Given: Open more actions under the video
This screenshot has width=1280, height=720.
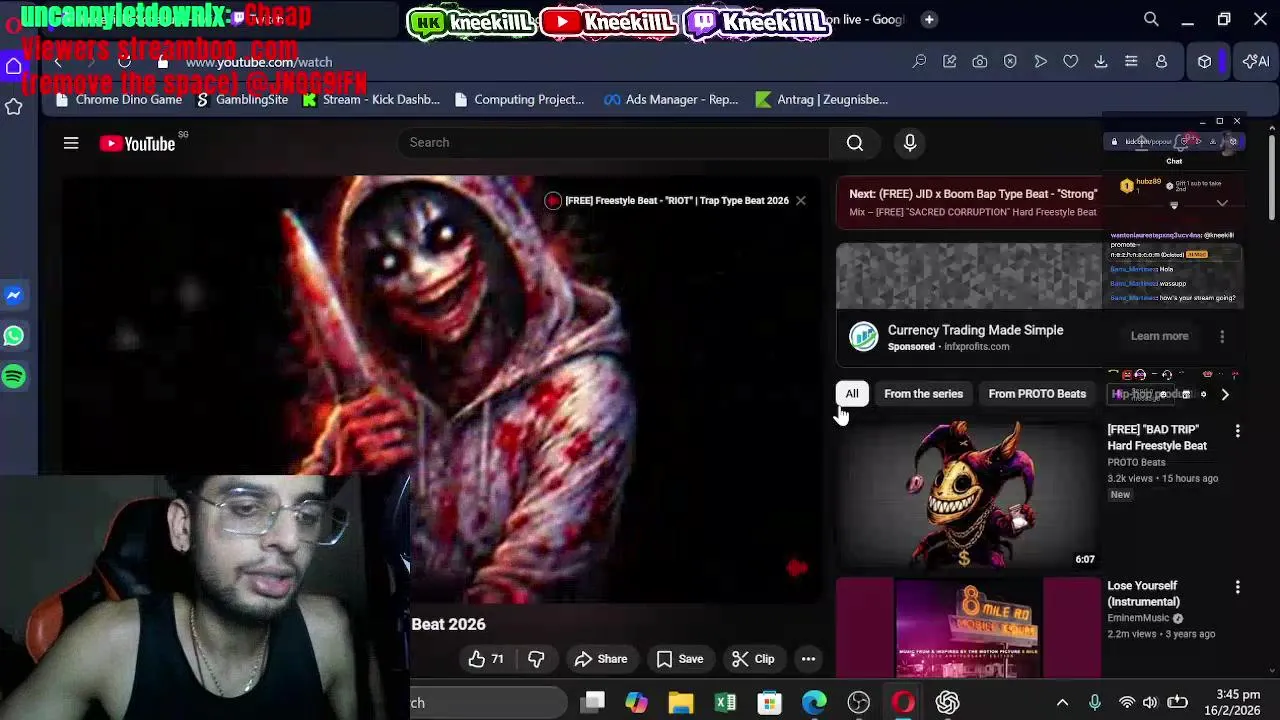Looking at the screenshot, I should click(808, 659).
